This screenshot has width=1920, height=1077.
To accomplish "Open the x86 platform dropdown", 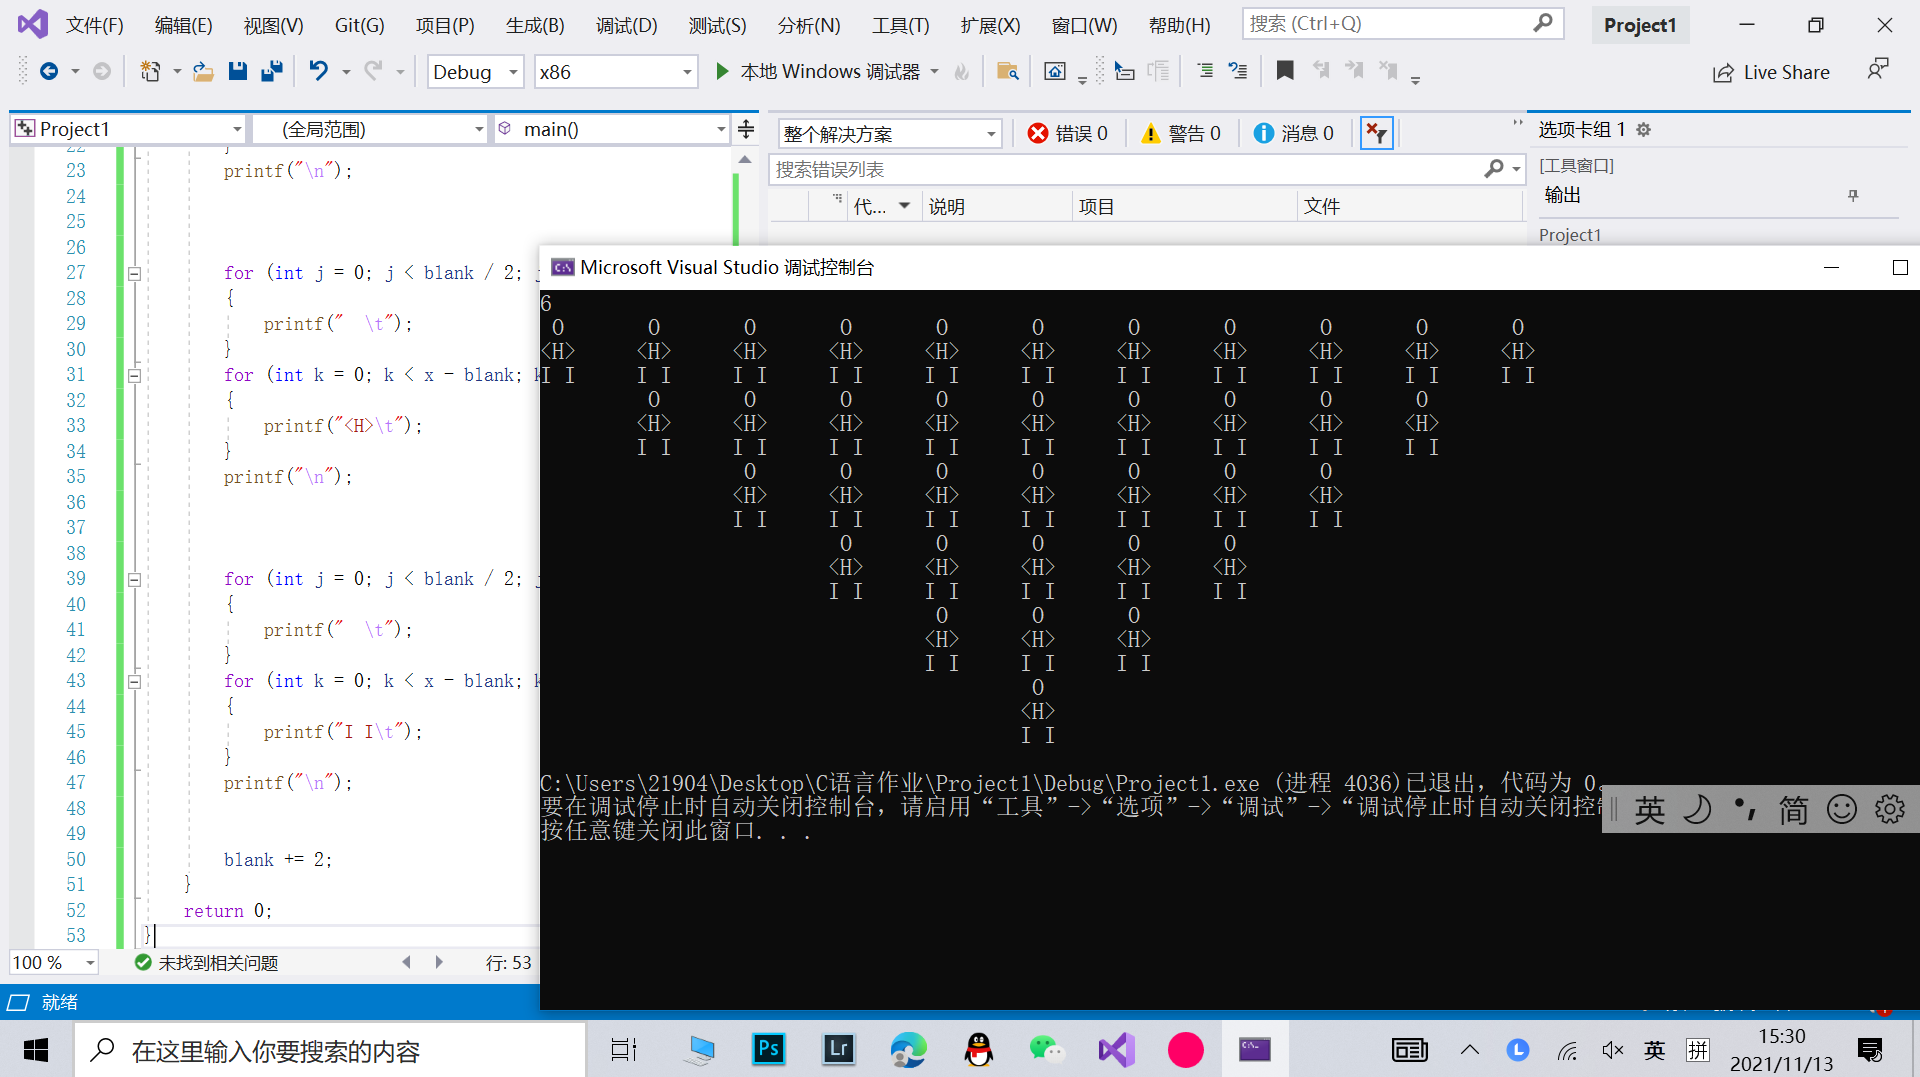I will point(615,72).
